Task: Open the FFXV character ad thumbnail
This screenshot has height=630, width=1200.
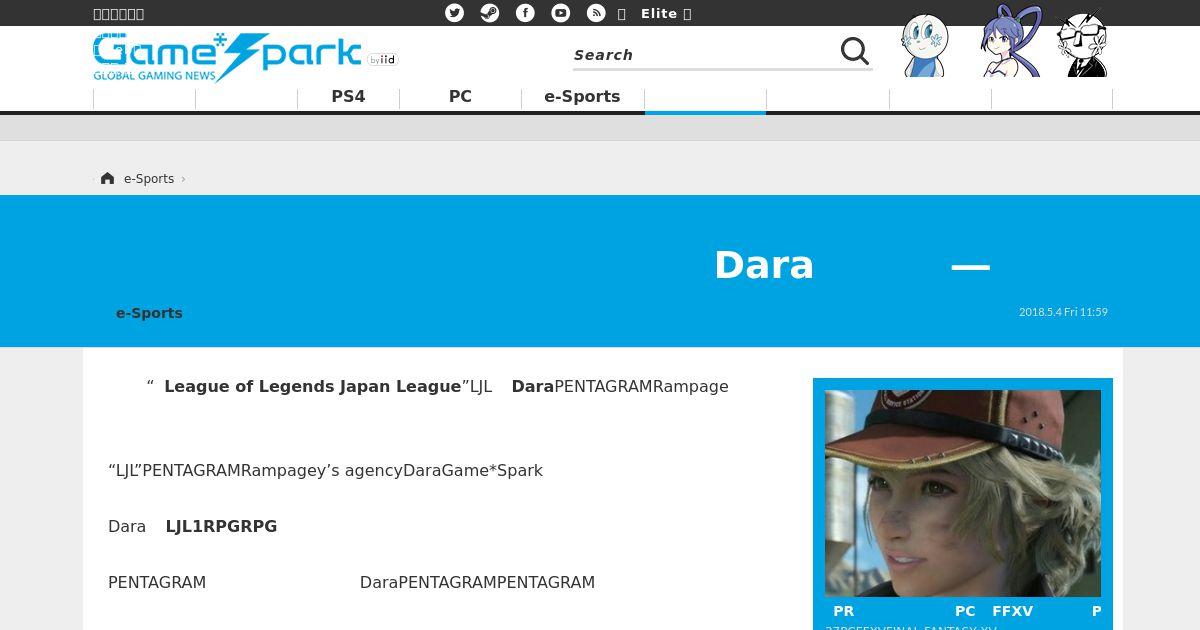Action: [963, 493]
